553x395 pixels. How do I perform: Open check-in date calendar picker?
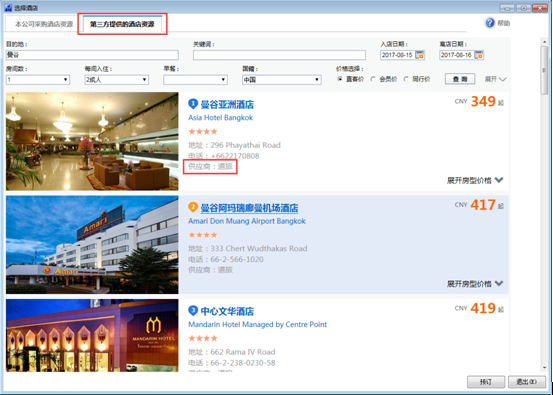click(x=420, y=55)
